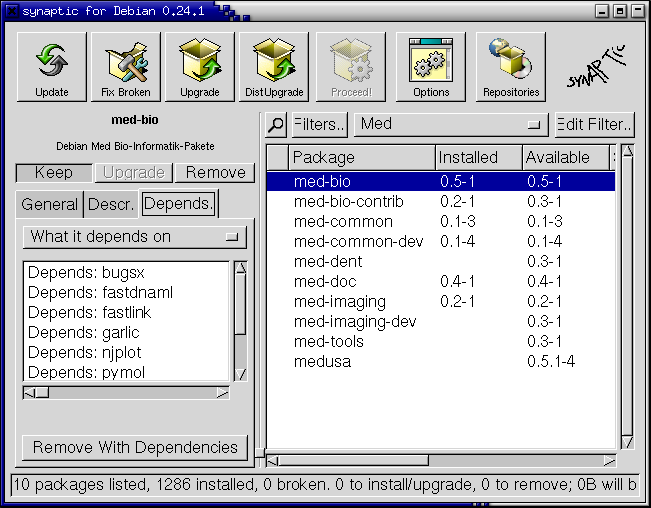Sort by the Installed column header
This screenshot has width=651, height=508.
[479, 158]
